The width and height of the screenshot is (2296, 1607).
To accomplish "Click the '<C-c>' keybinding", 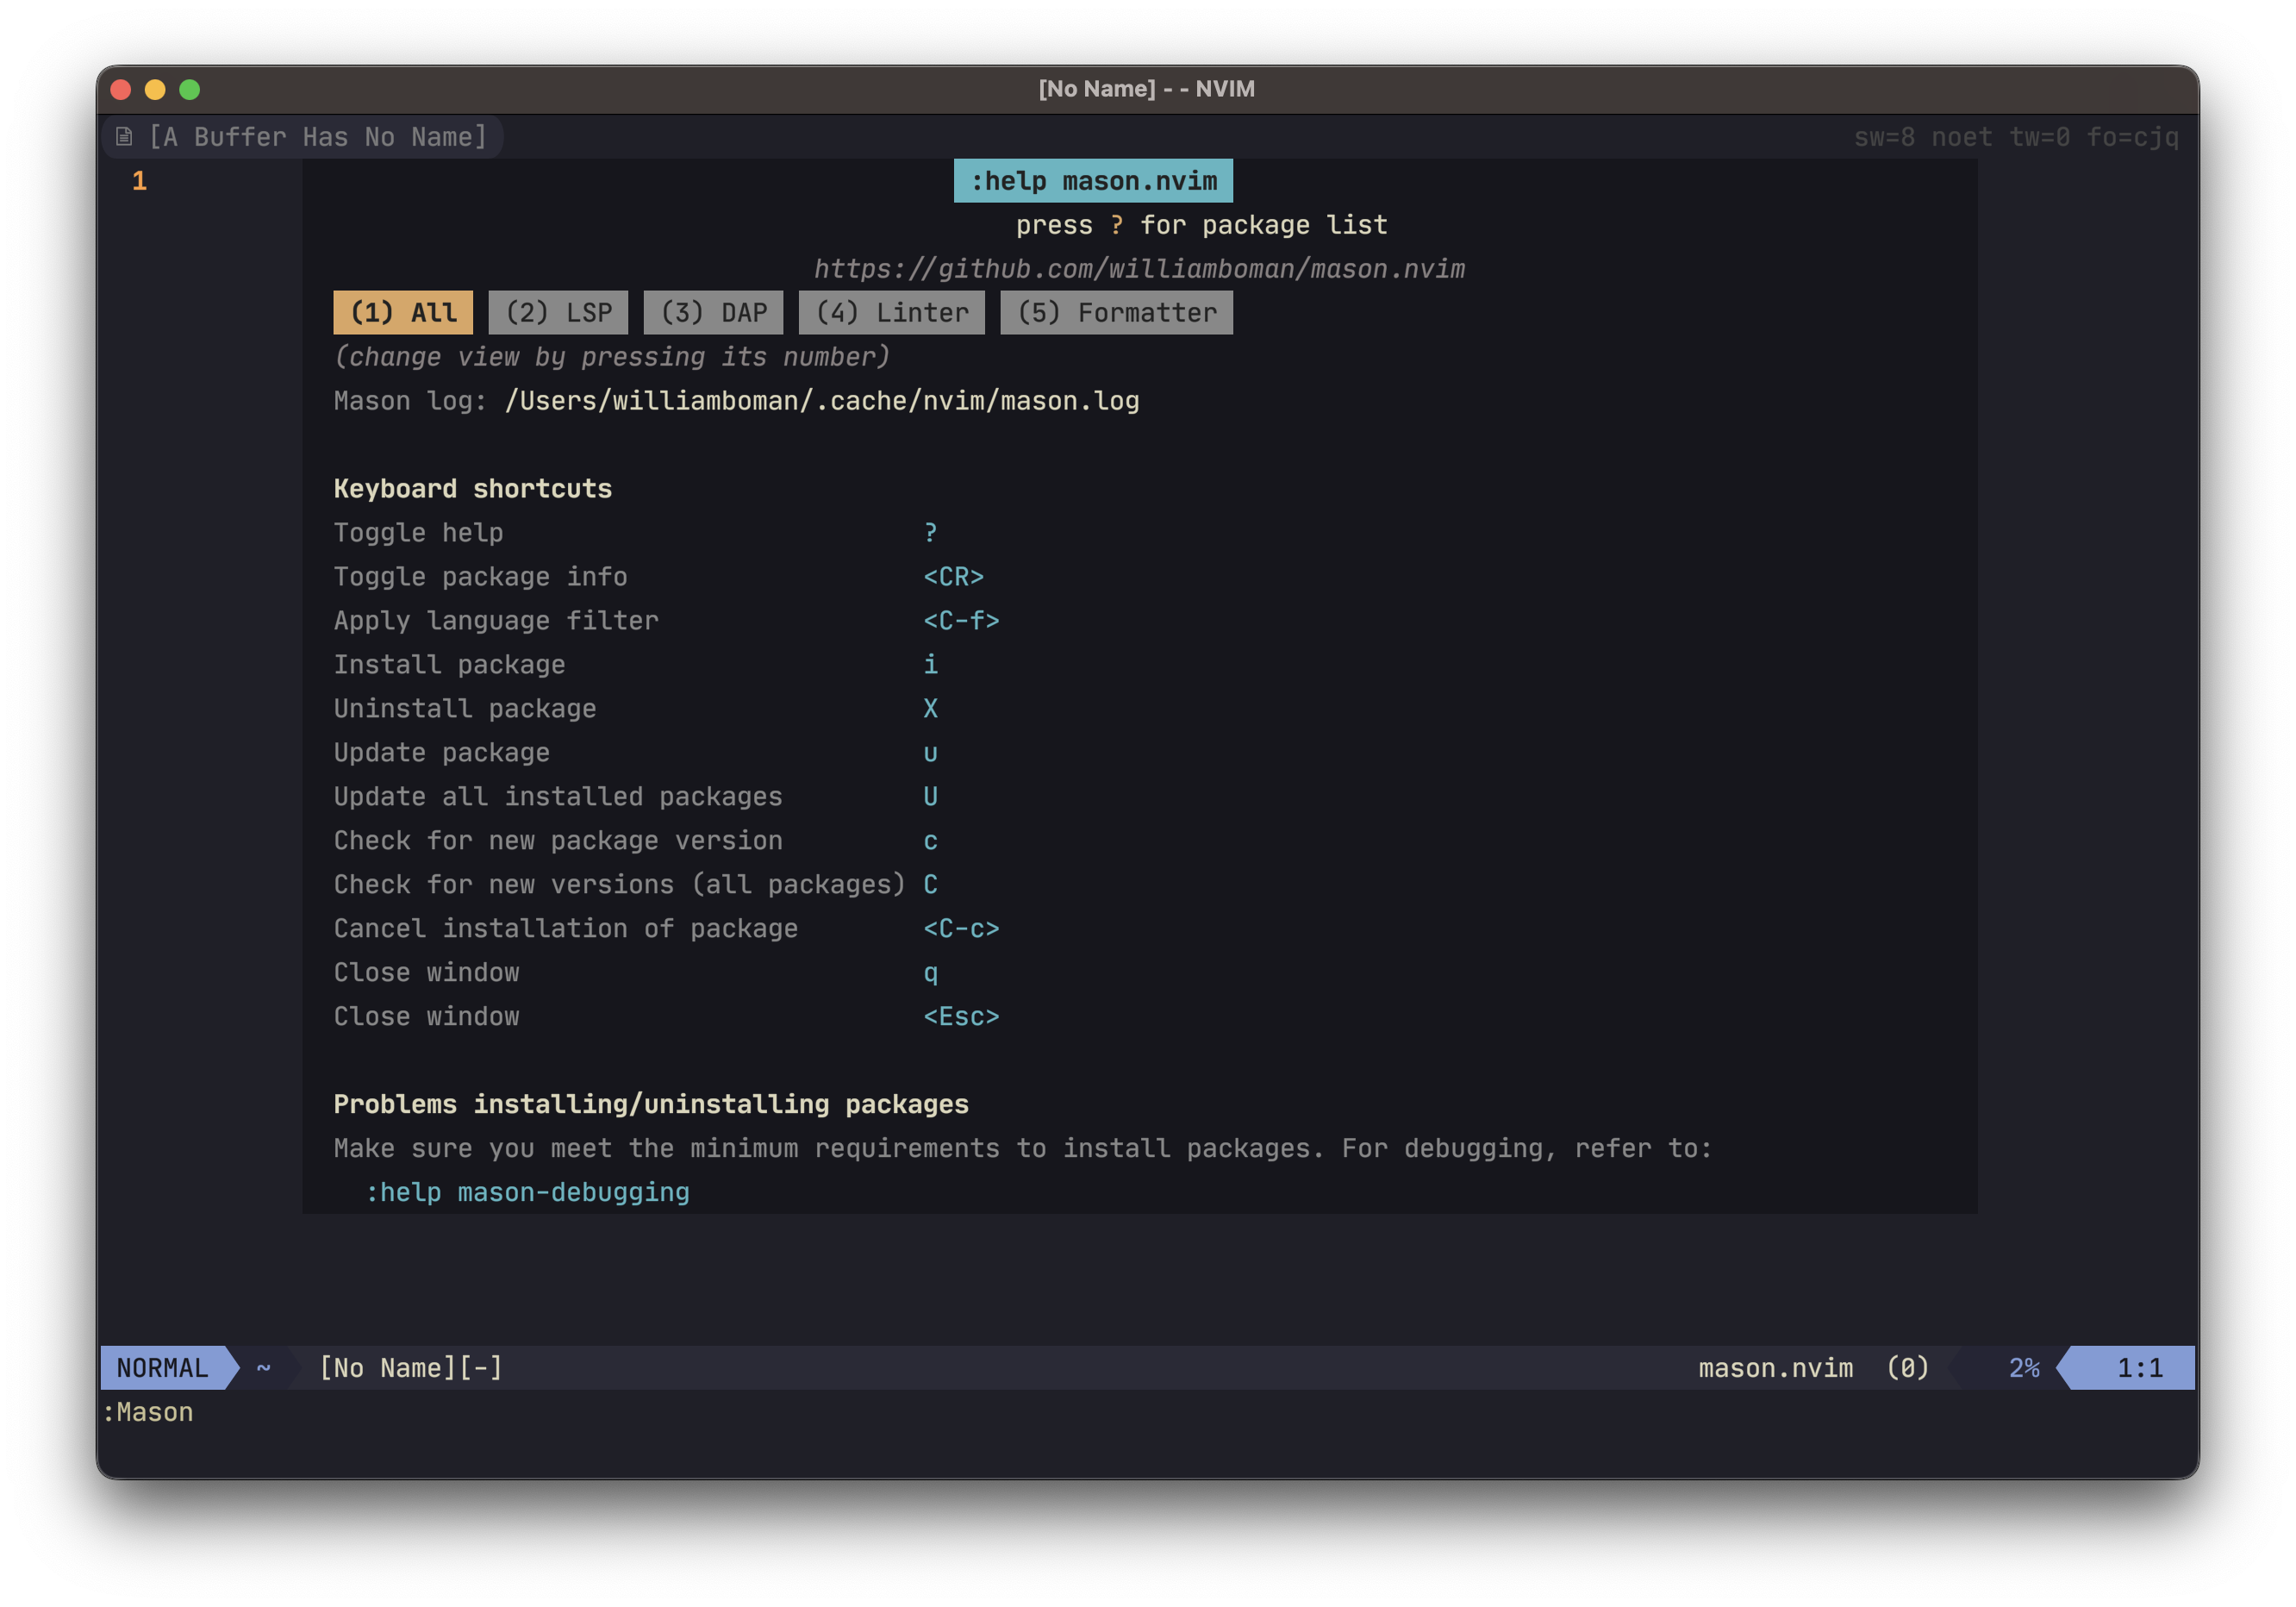I will click(961, 929).
